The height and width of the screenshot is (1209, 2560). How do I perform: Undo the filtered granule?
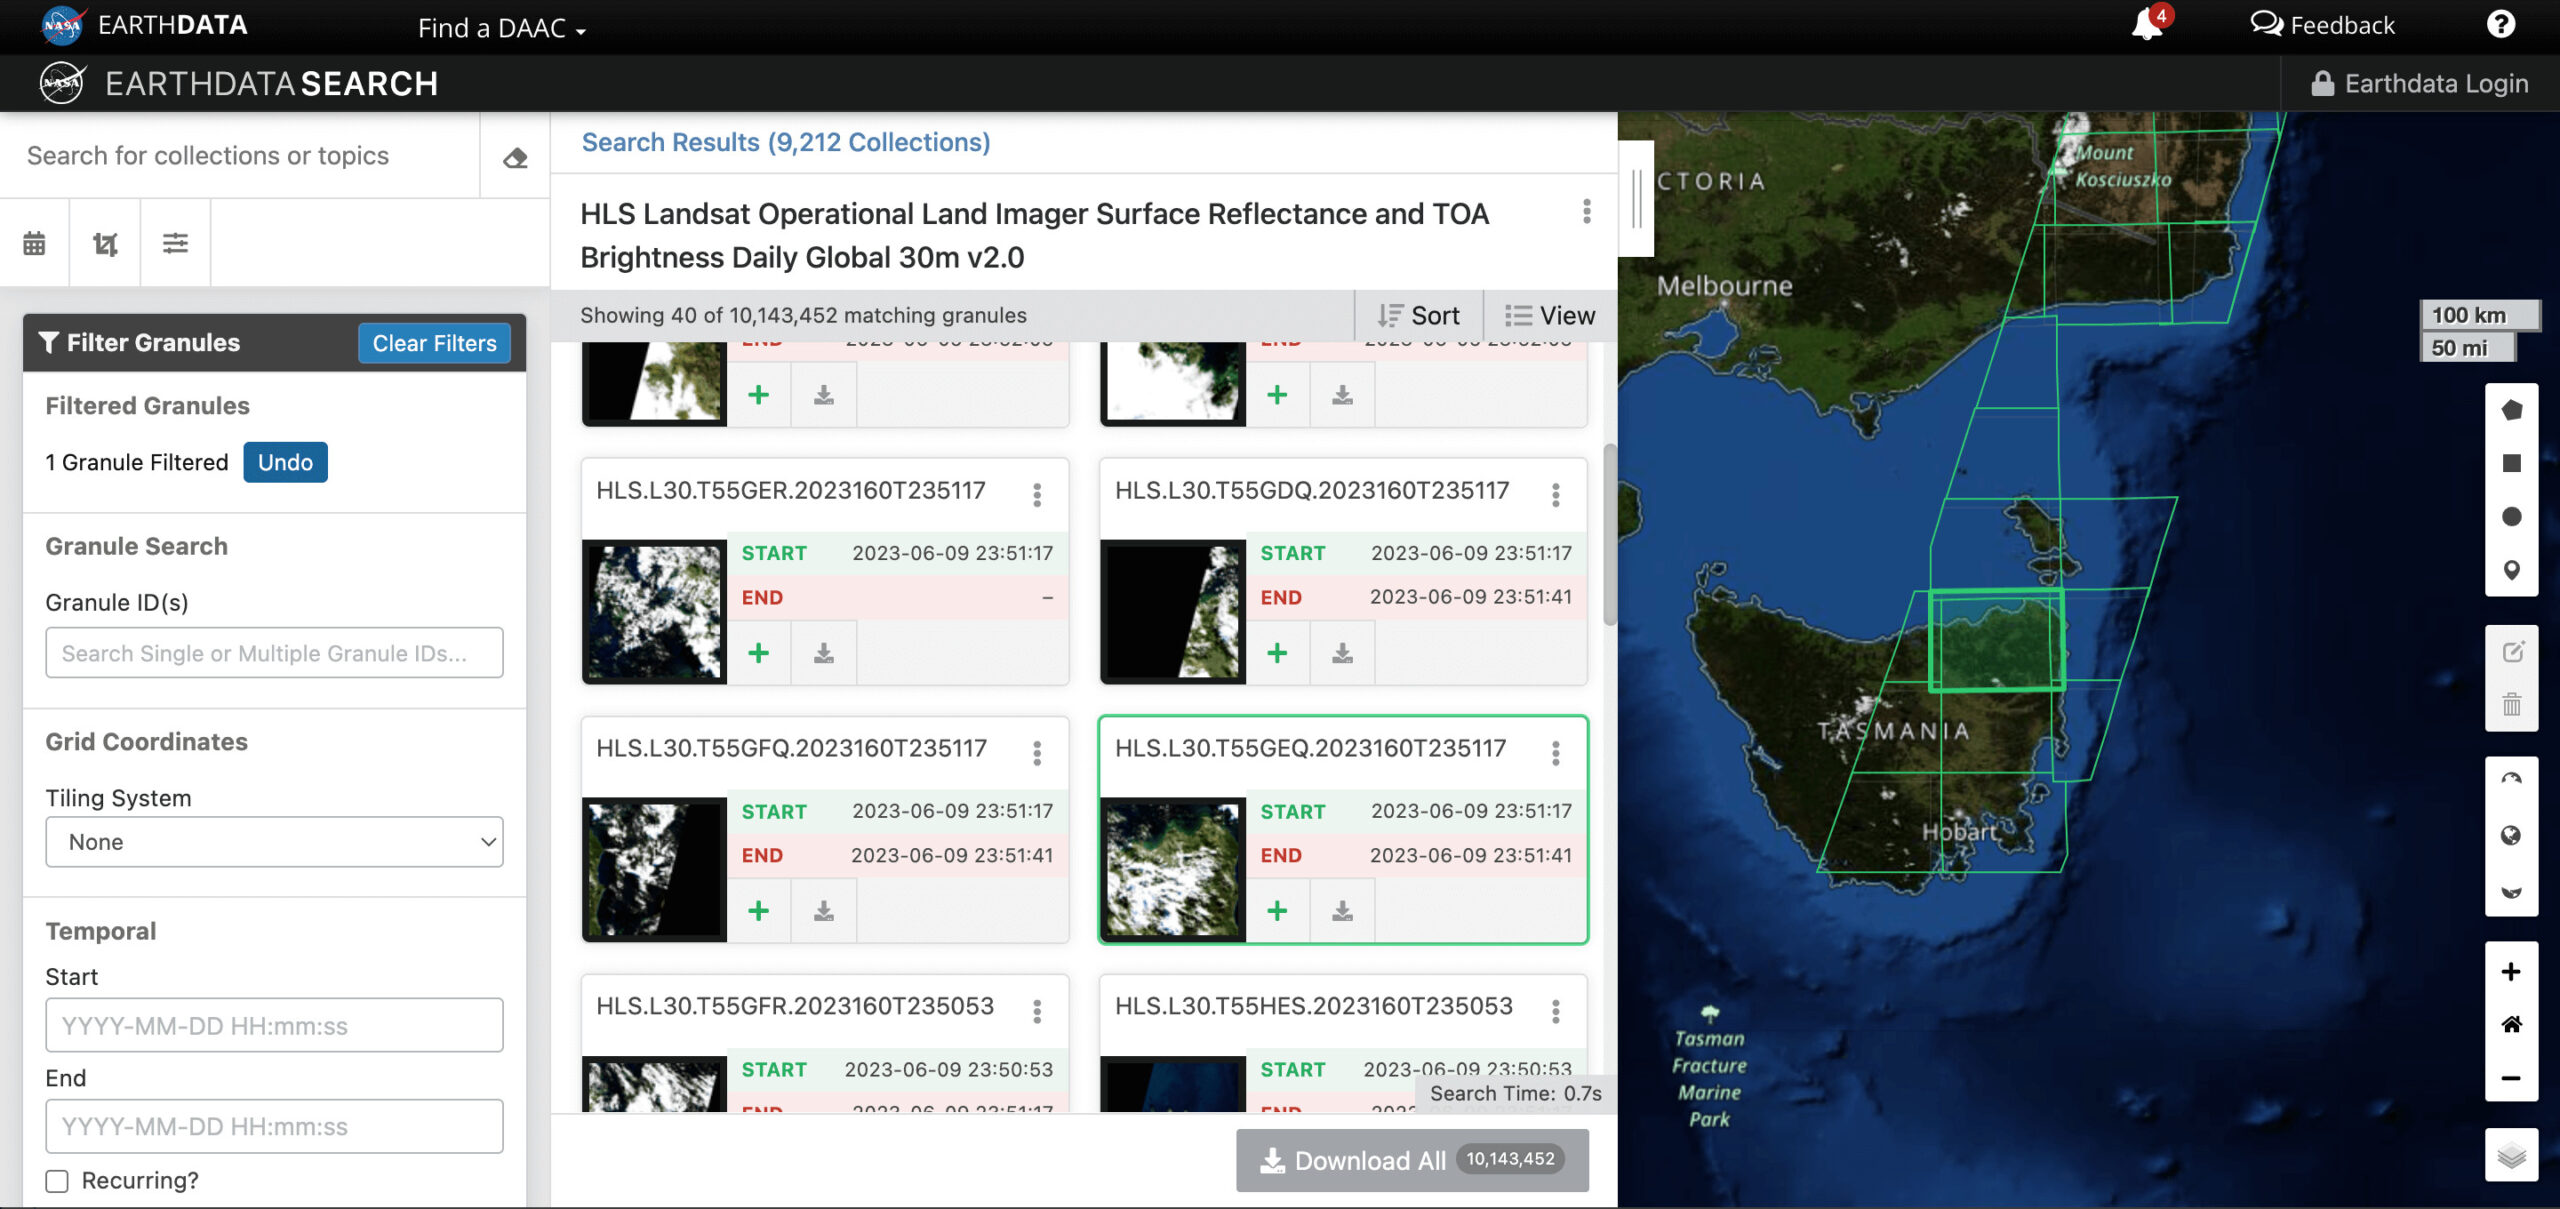(x=285, y=462)
